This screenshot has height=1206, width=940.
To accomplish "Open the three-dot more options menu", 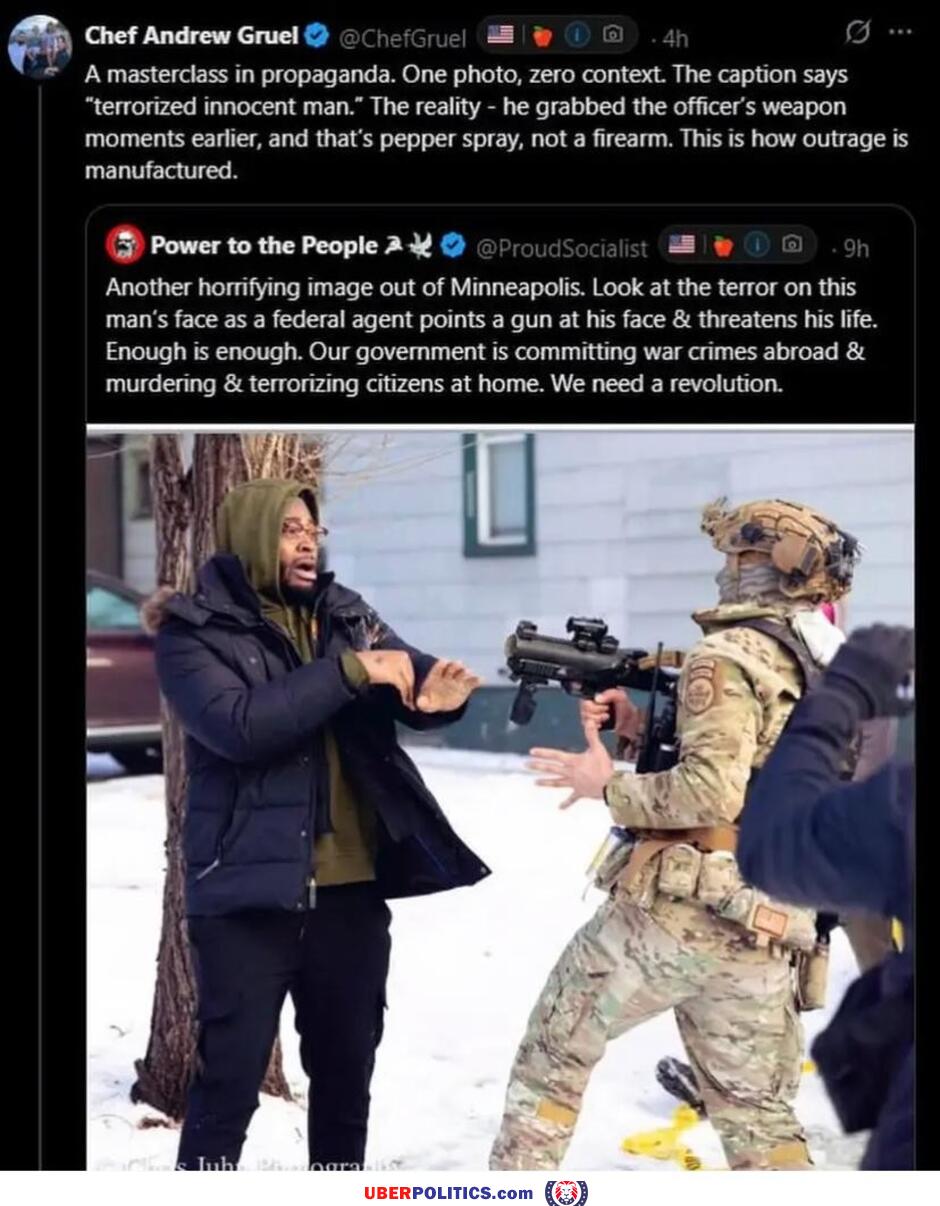I will (x=900, y=32).
